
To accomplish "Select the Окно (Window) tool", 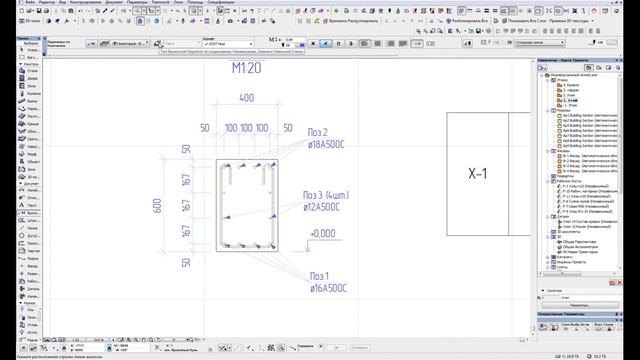I will (29, 86).
